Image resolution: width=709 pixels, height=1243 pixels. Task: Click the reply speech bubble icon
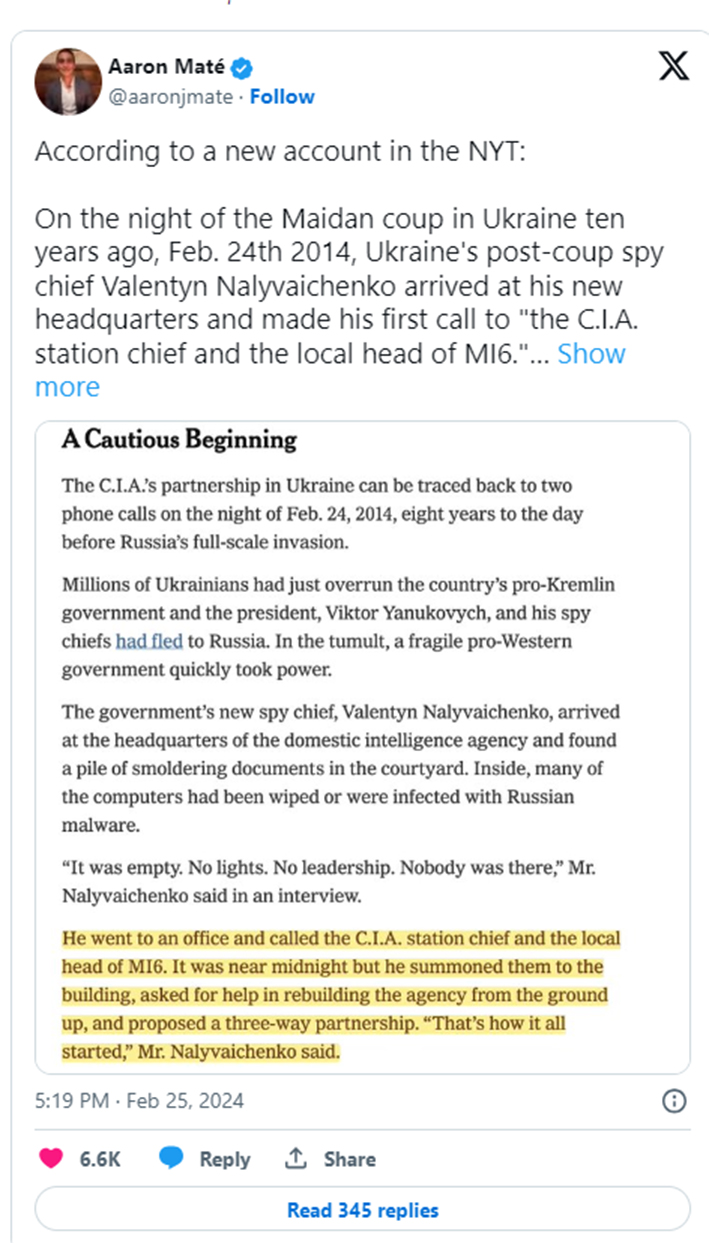(171, 1158)
